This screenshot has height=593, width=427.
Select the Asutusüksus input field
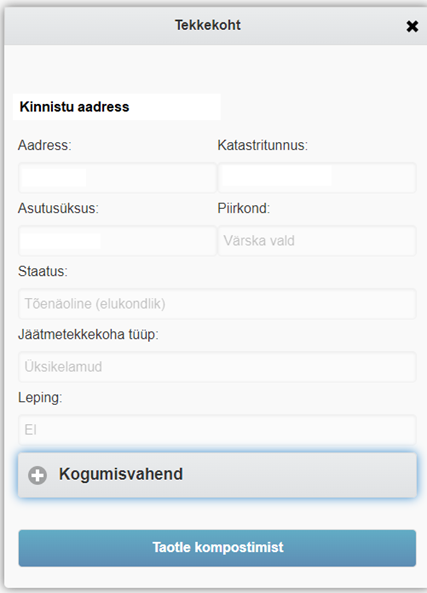click(117, 241)
